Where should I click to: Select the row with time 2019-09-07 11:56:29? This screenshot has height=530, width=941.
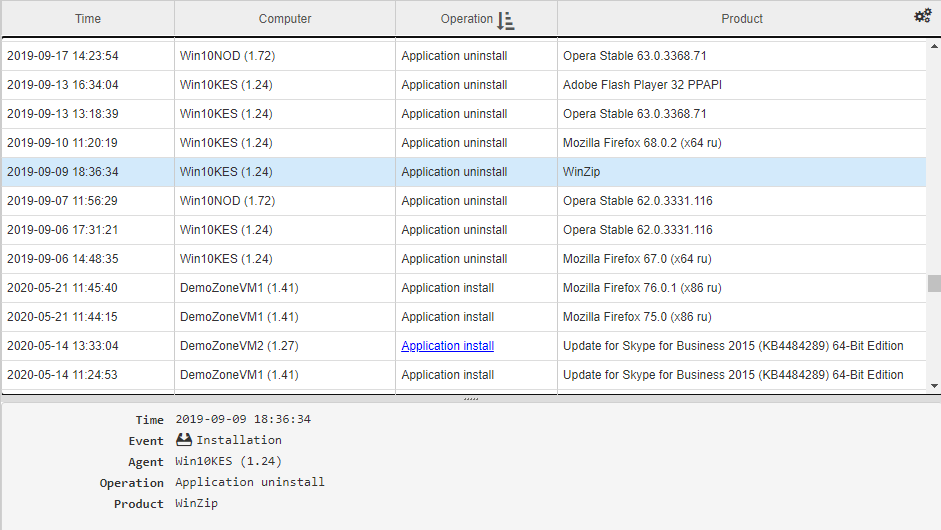464,200
